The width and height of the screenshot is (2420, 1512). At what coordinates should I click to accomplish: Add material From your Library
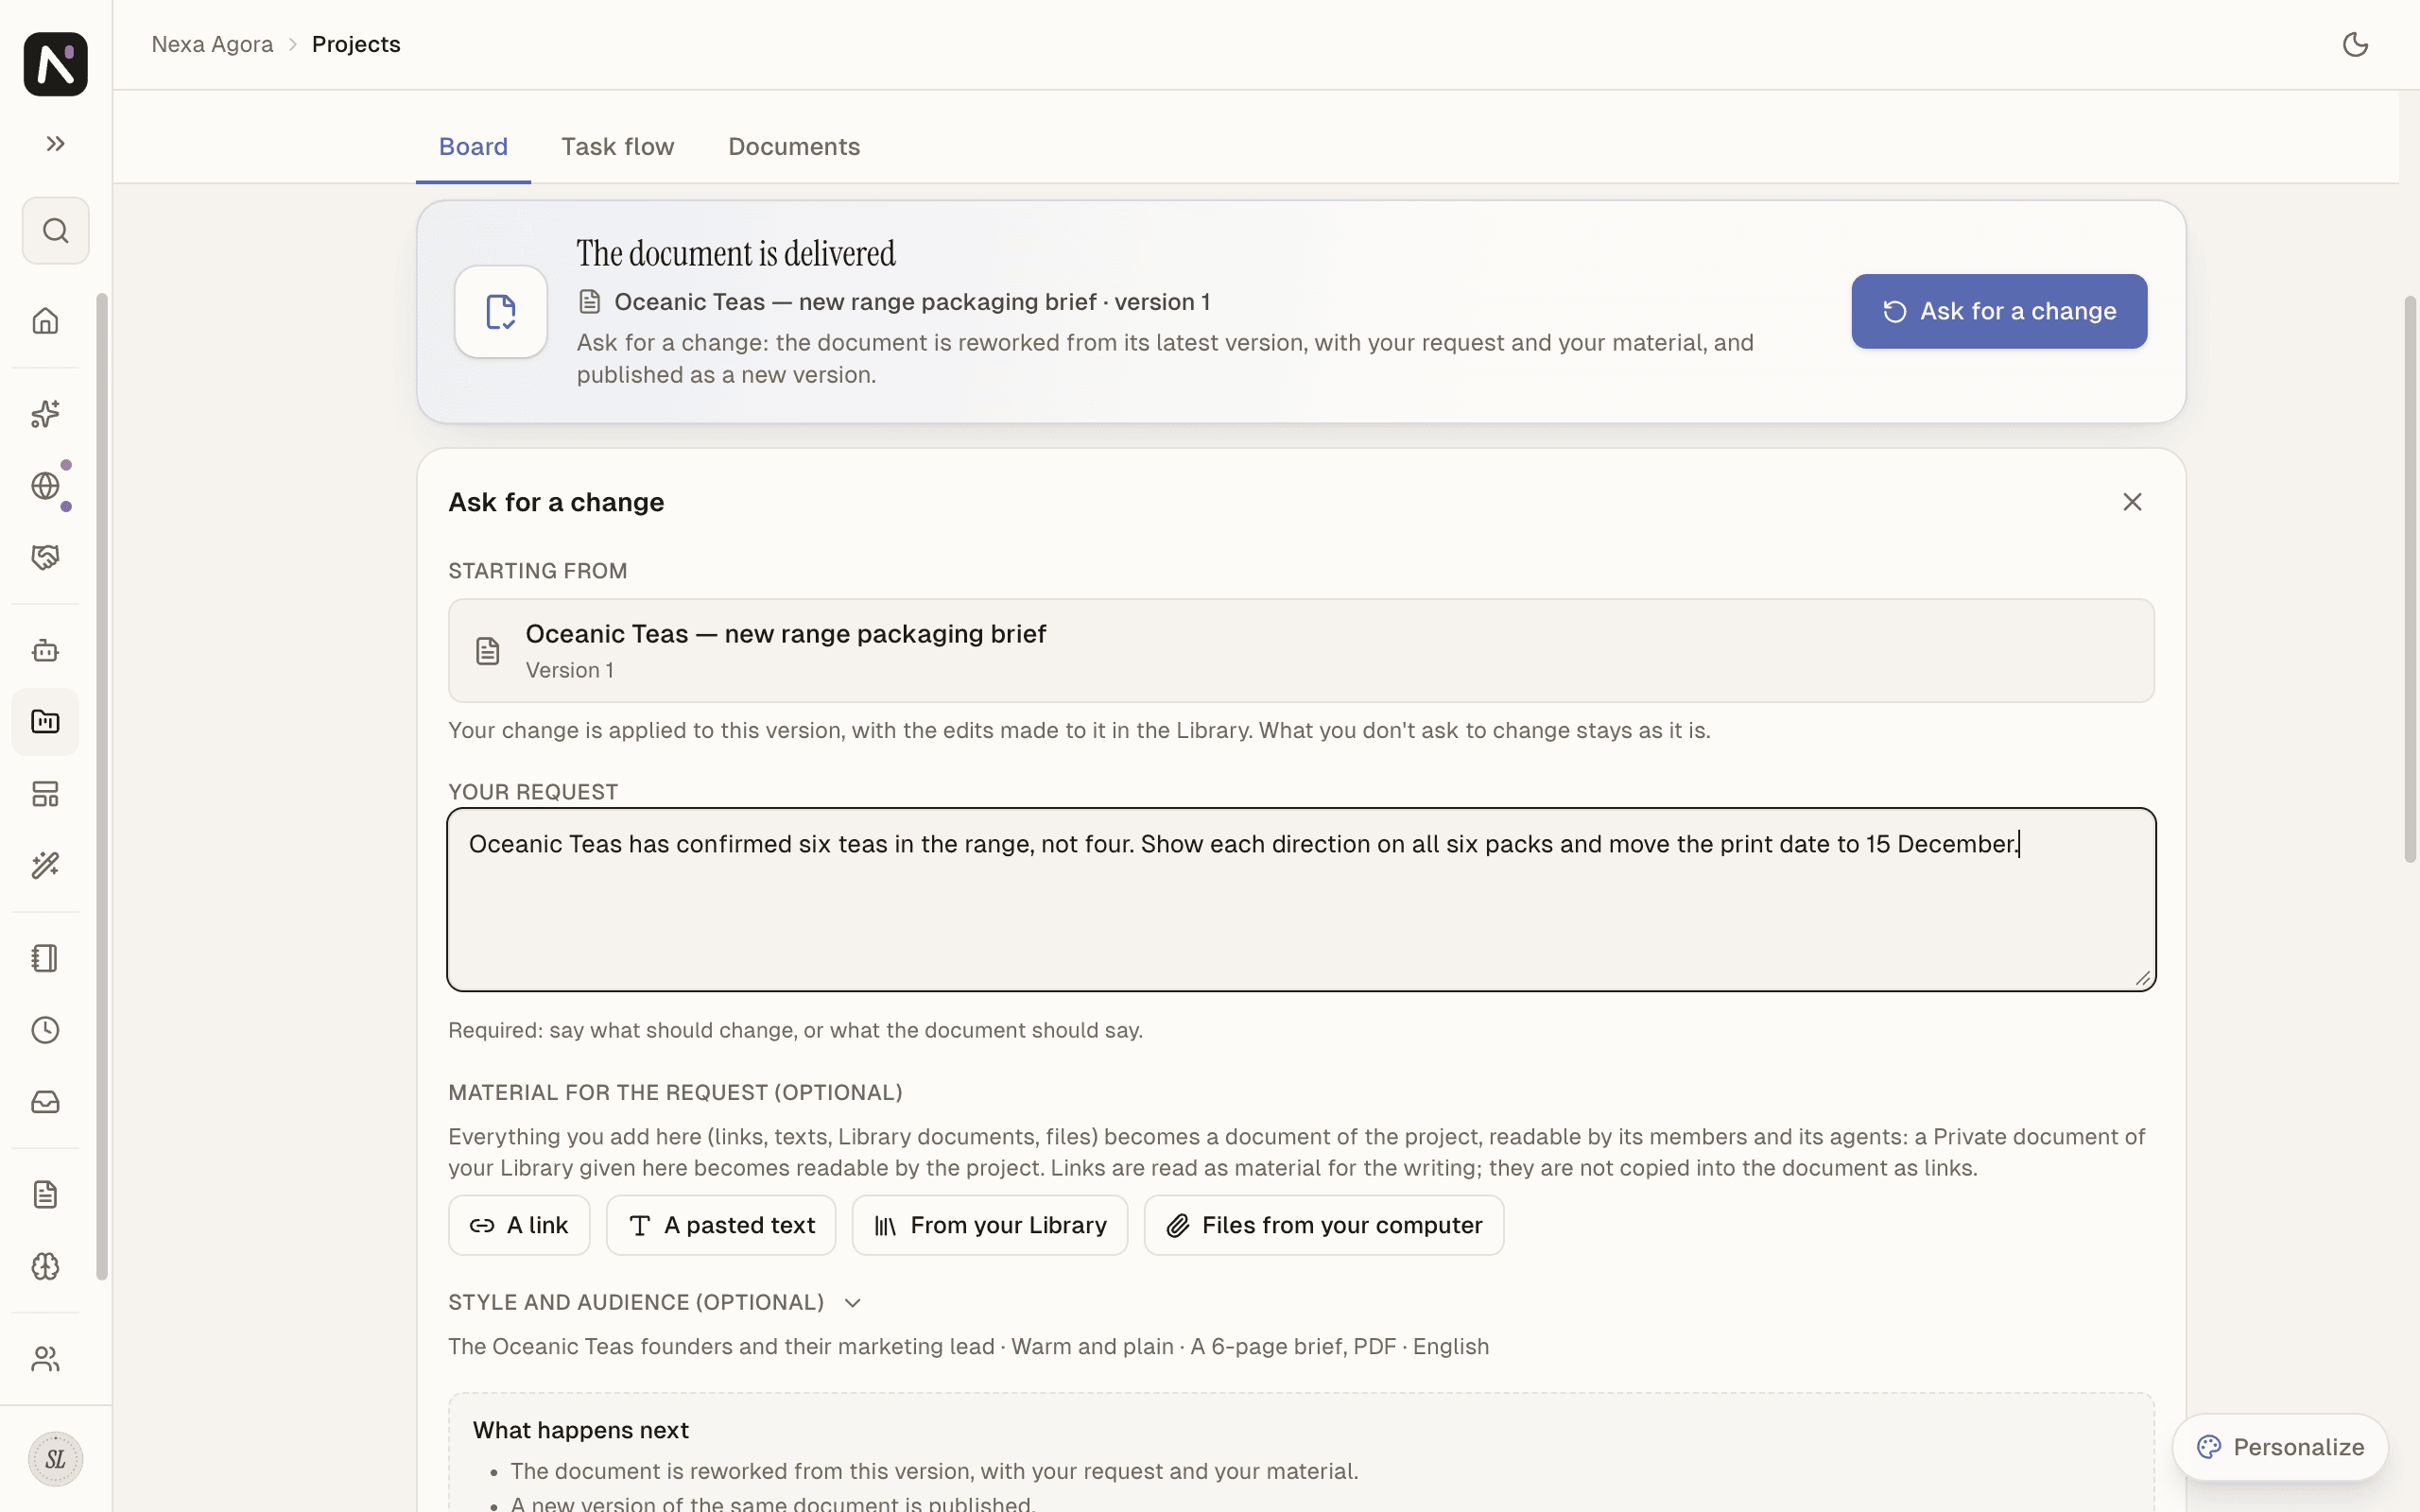[x=990, y=1225]
